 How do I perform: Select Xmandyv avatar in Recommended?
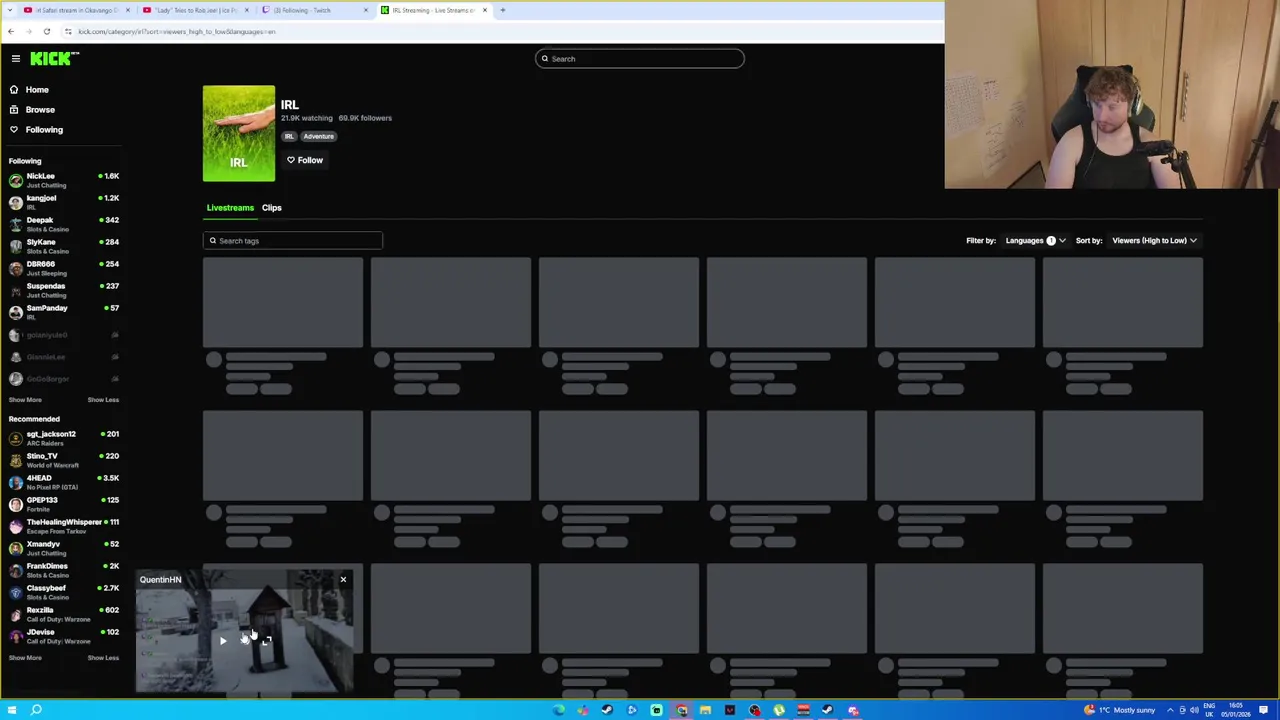pos(16,548)
